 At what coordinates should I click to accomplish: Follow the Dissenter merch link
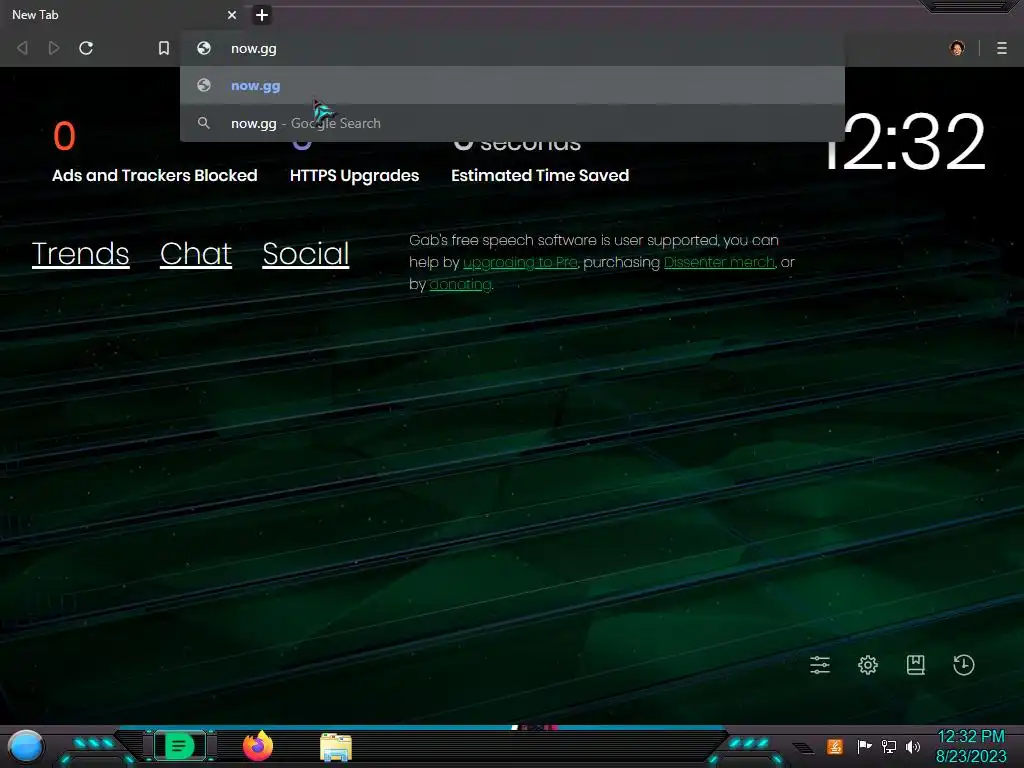(719, 263)
